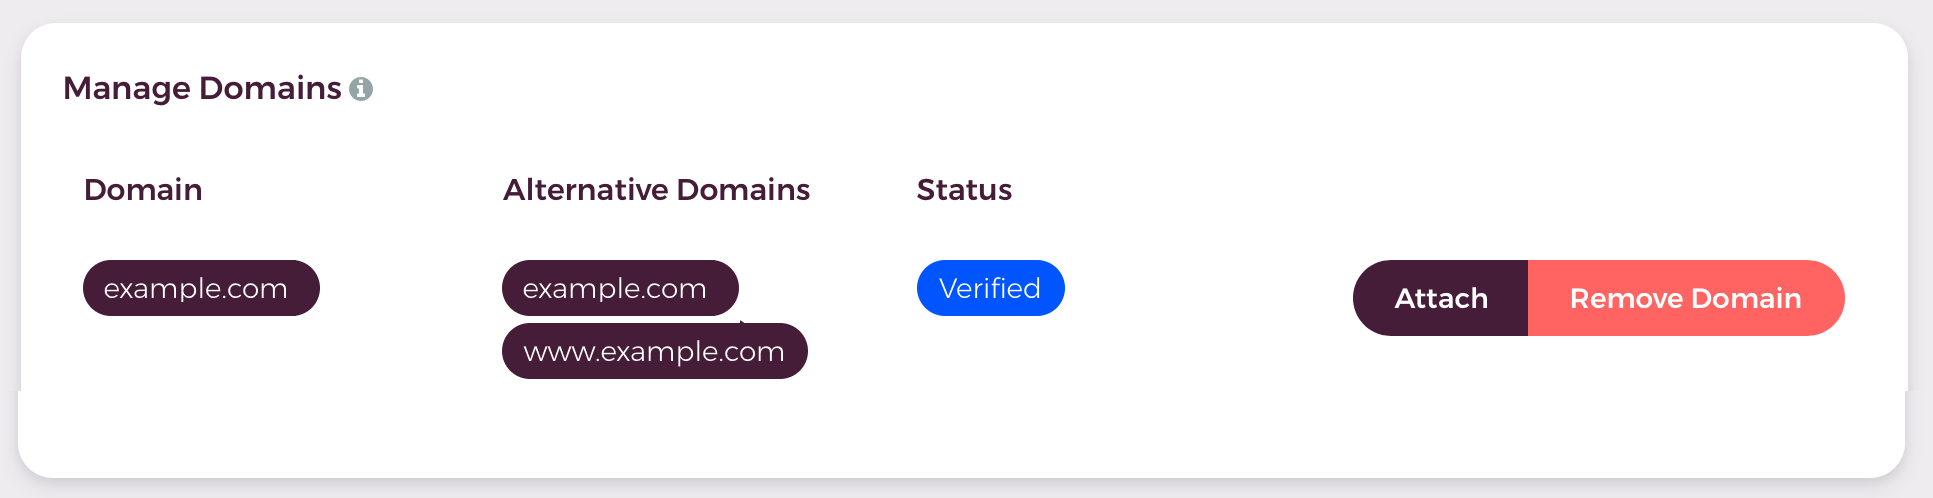Click the coral Remove Domain pill

pos(1686,298)
